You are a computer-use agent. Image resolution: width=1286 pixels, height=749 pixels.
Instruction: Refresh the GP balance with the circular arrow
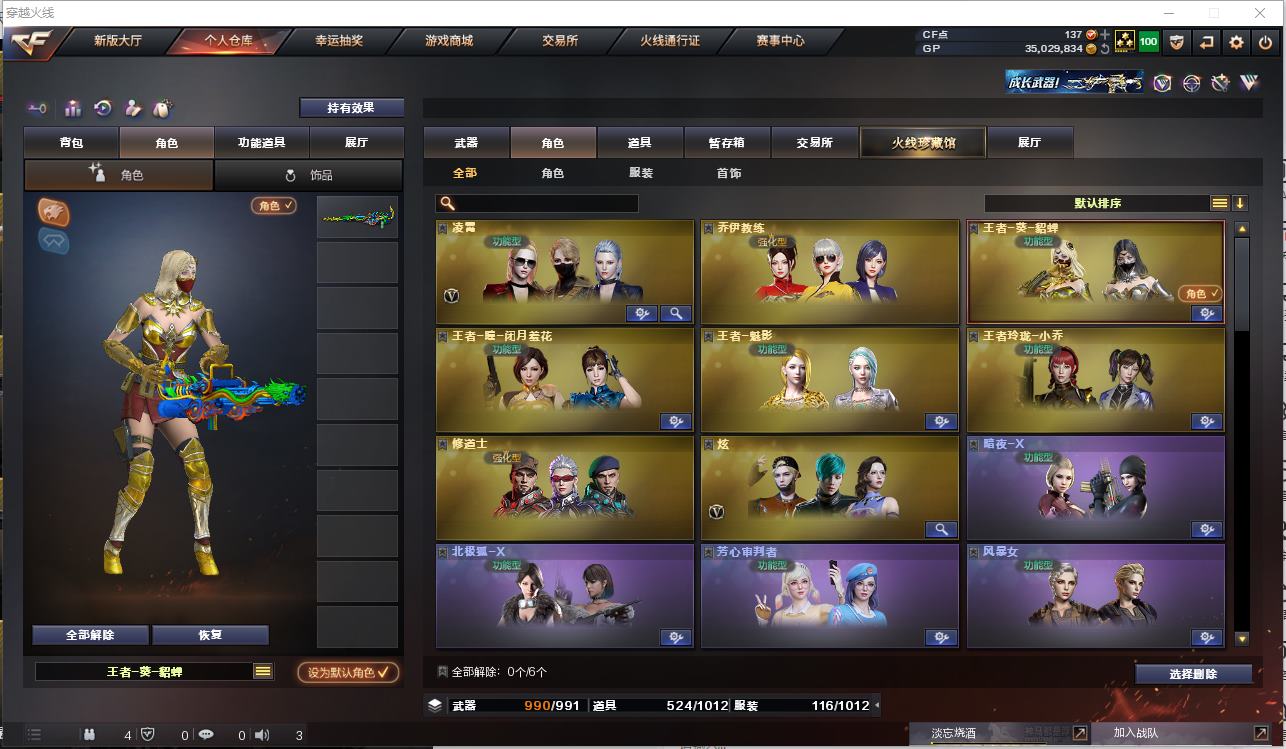pos(1105,48)
